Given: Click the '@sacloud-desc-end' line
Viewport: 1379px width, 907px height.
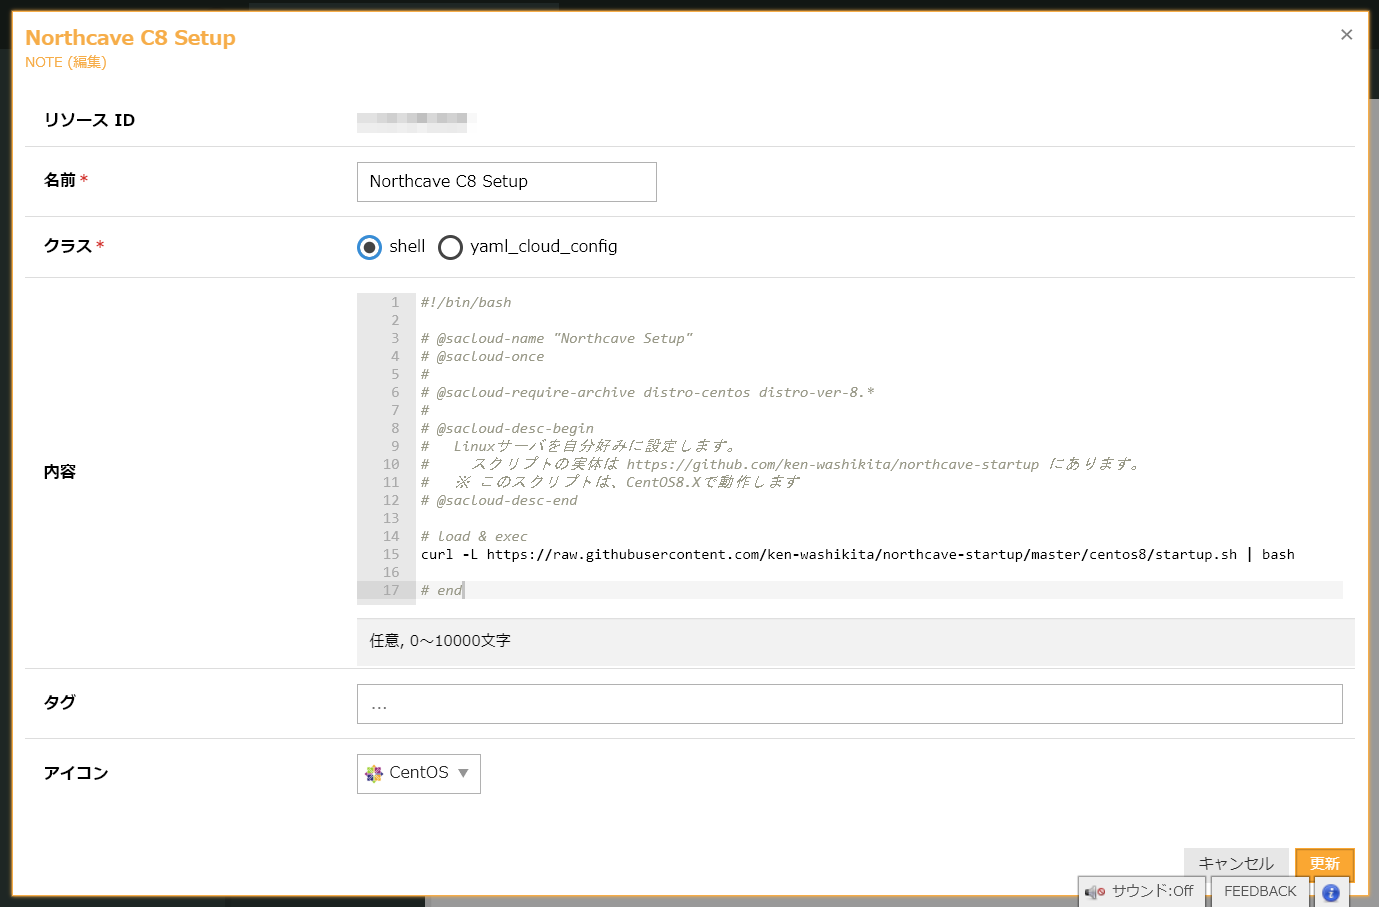Looking at the screenshot, I should pyautogui.click(x=499, y=500).
